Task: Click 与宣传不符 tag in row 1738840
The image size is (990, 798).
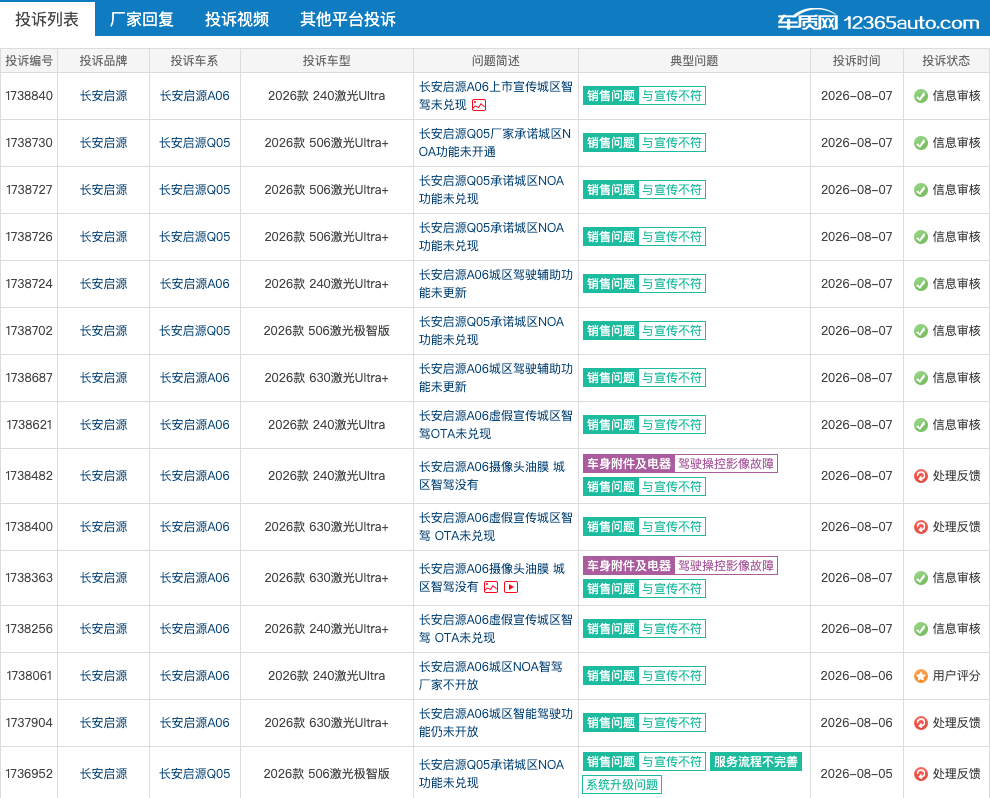Action: pos(672,96)
